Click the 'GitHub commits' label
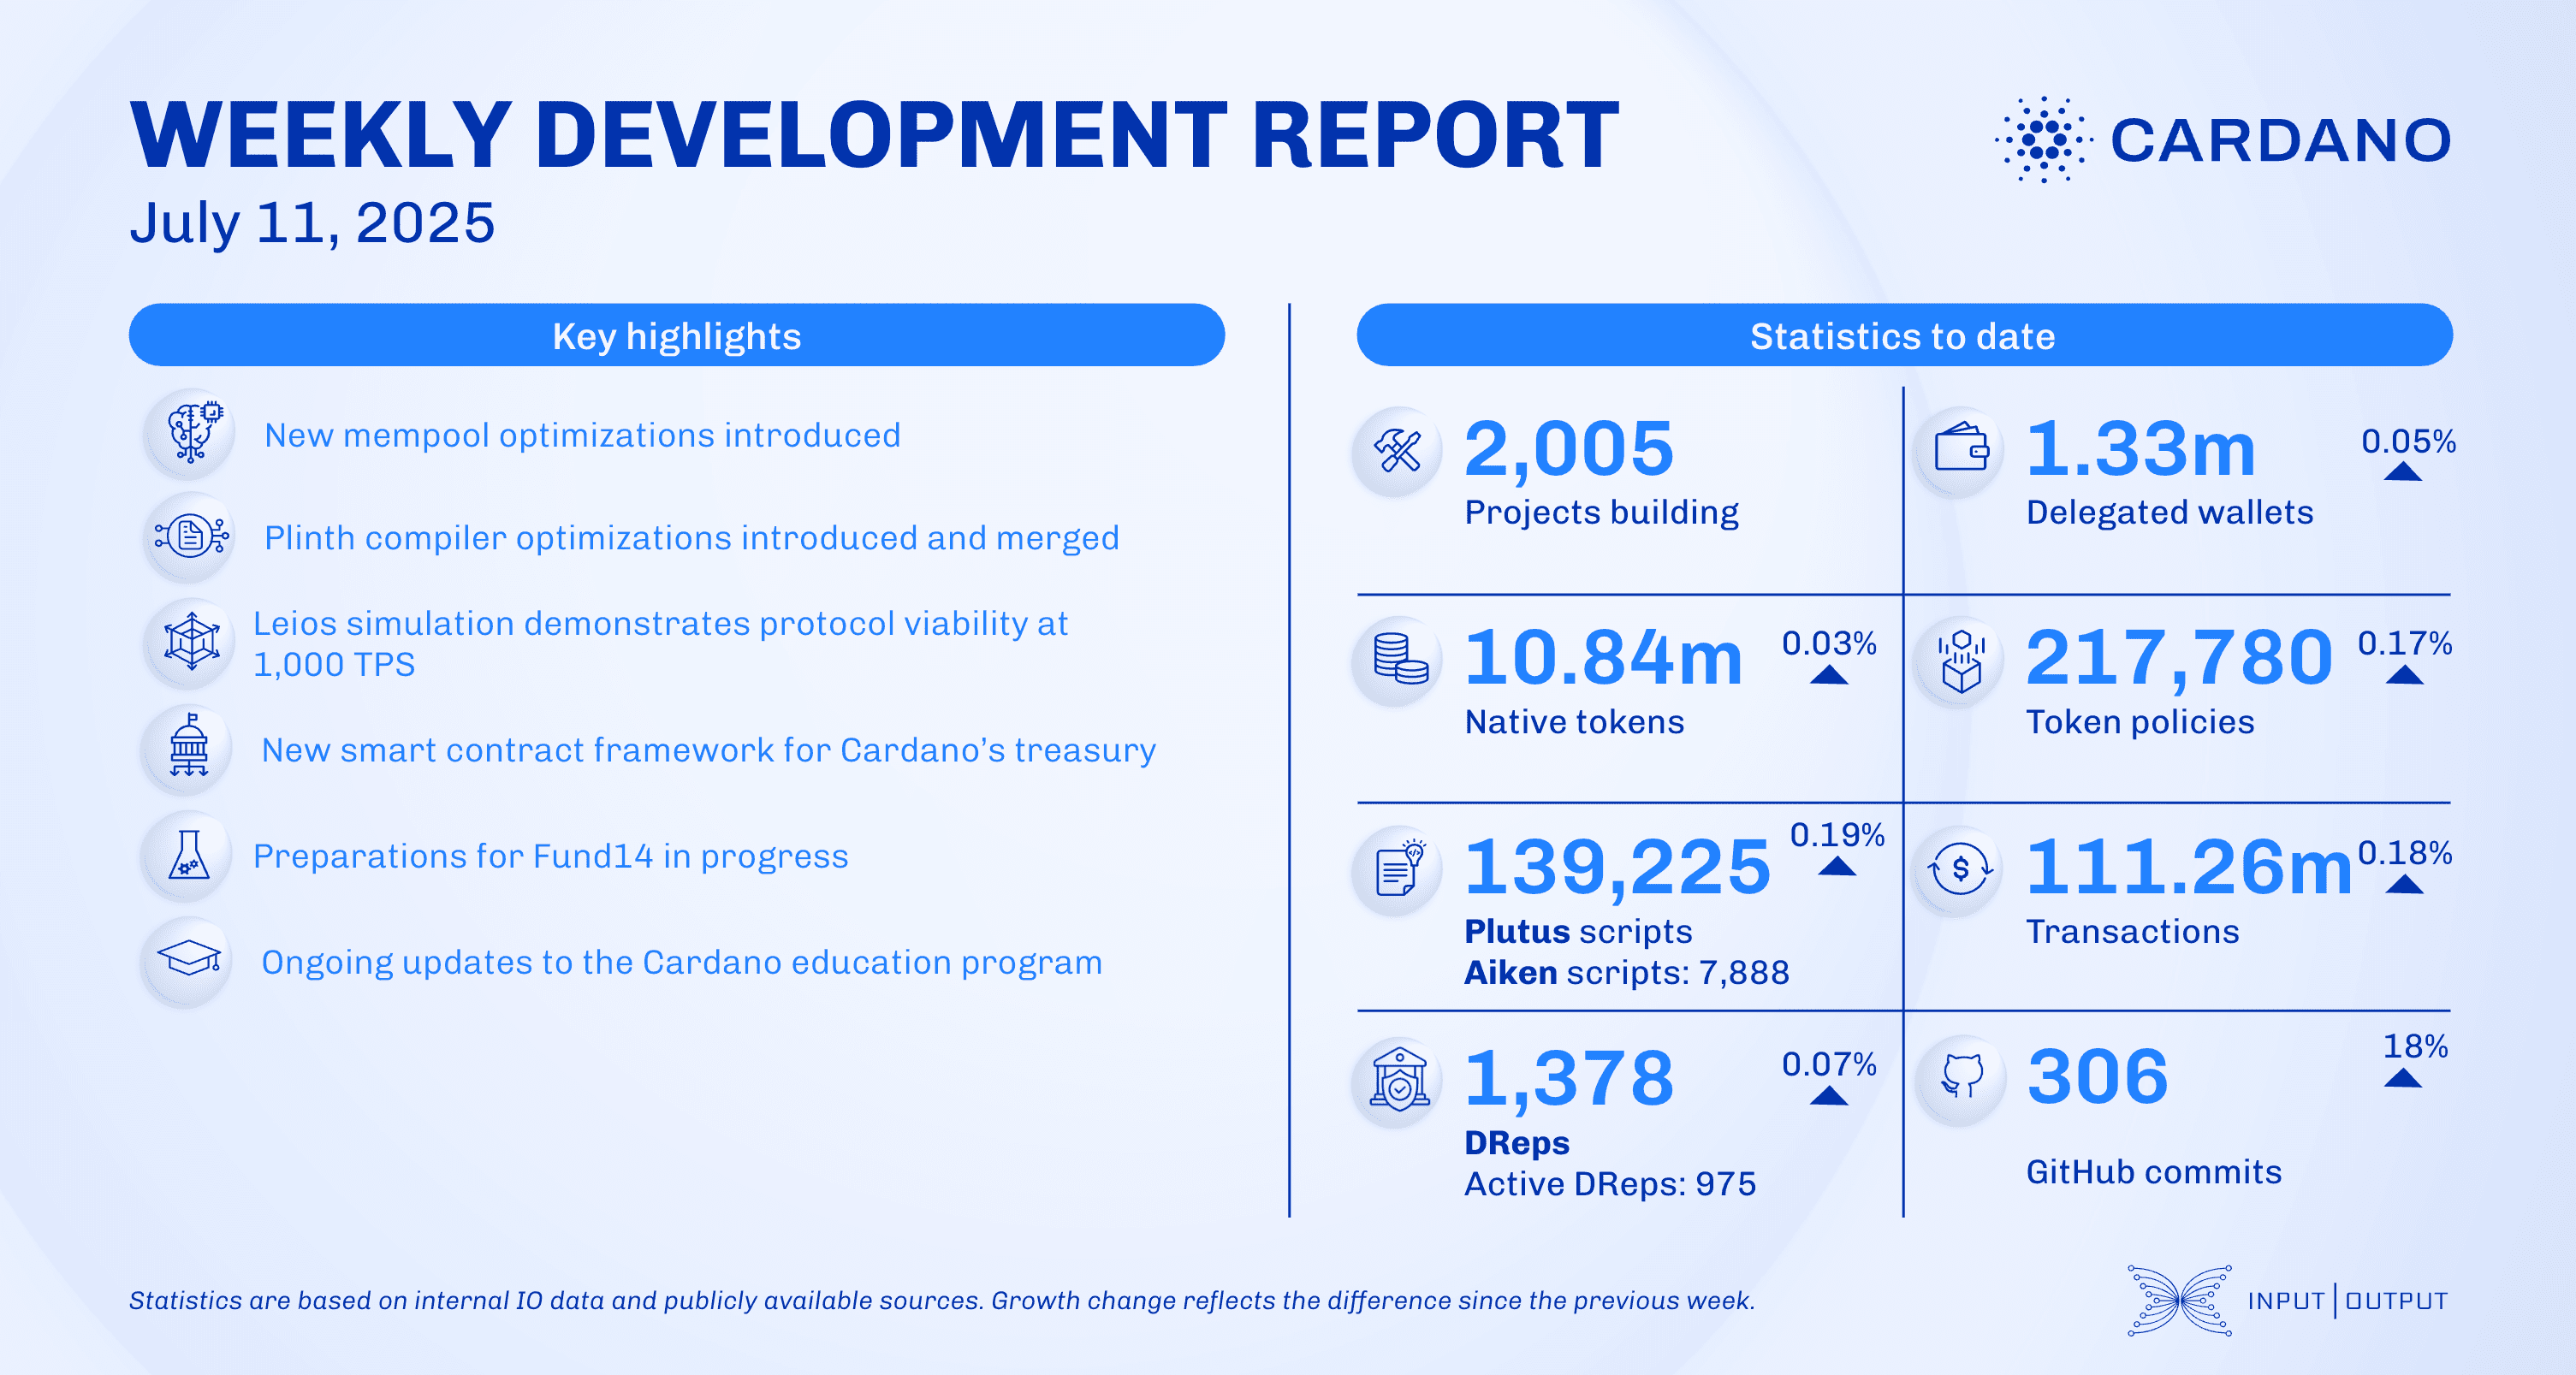 [2153, 1171]
